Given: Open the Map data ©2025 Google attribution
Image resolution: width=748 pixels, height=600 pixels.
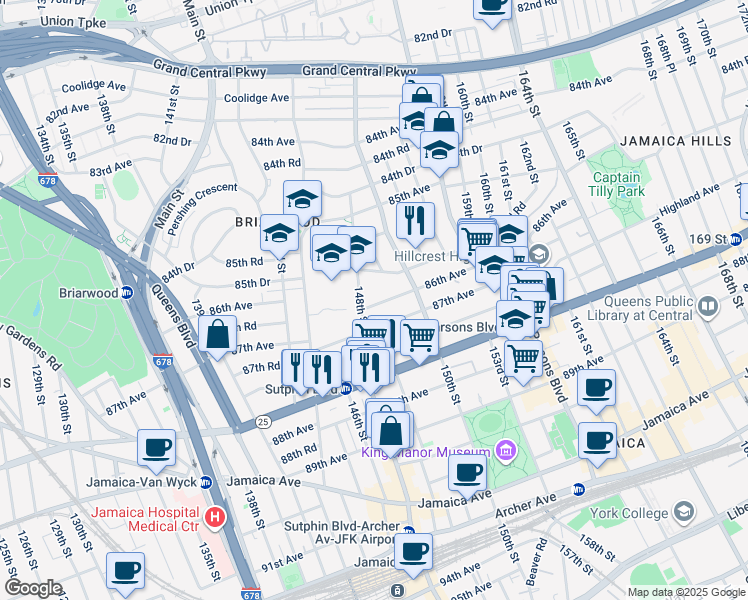Looking at the screenshot, I should 685,592.
